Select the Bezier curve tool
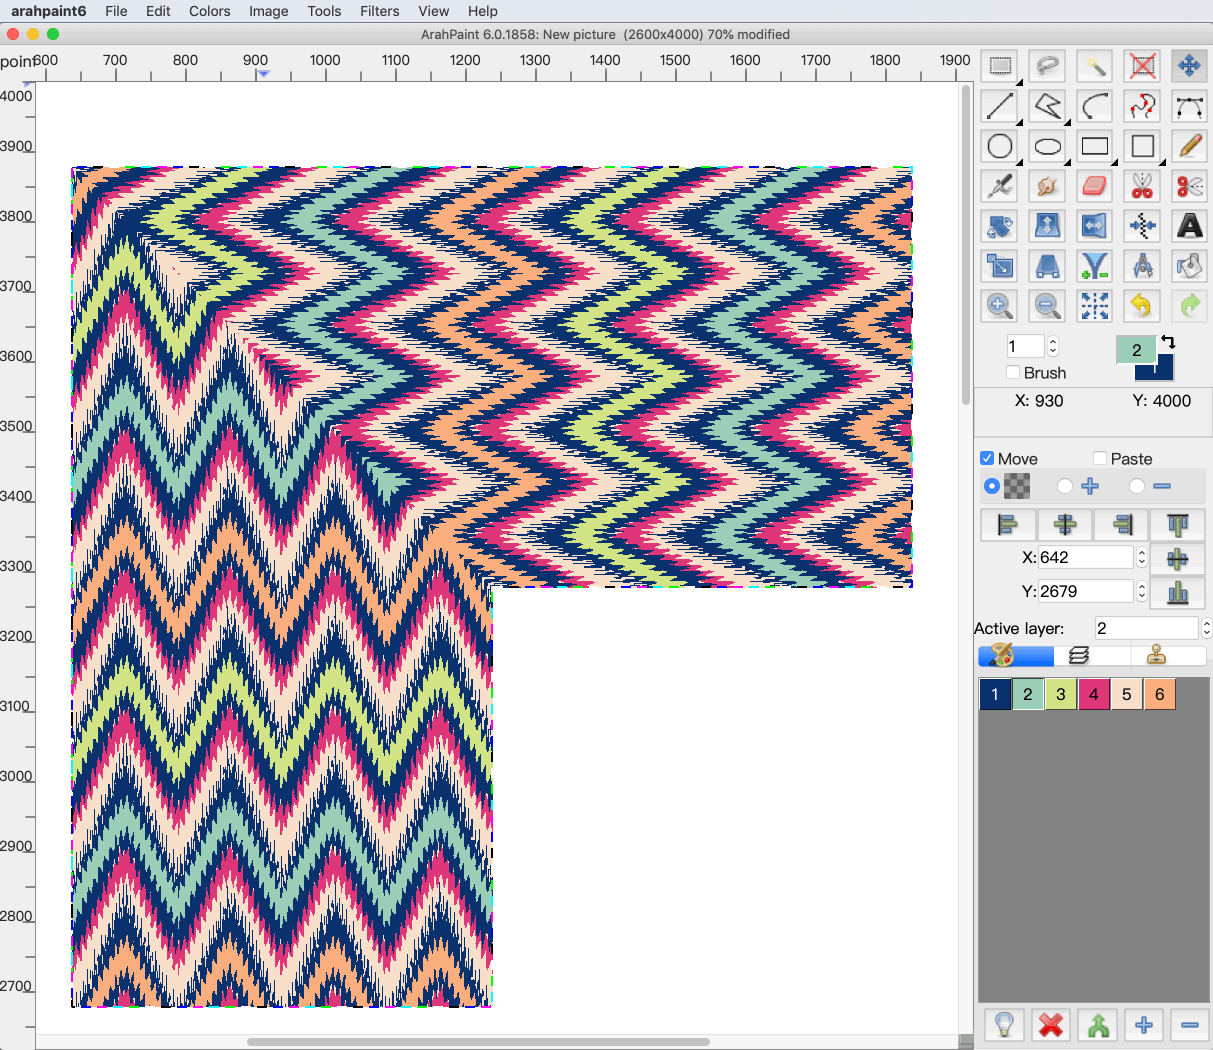This screenshot has width=1213, height=1050. pyautogui.click(x=1190, y=106)
